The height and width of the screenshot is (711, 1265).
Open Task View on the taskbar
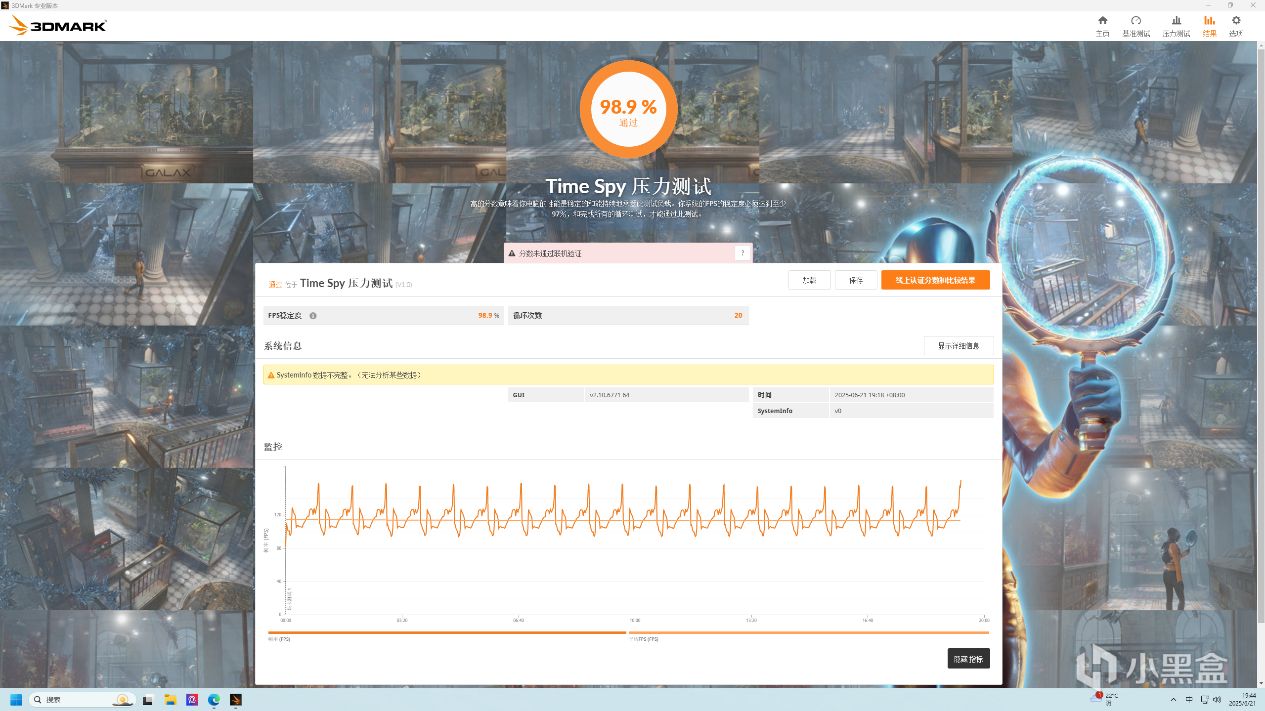pos(148,699)
